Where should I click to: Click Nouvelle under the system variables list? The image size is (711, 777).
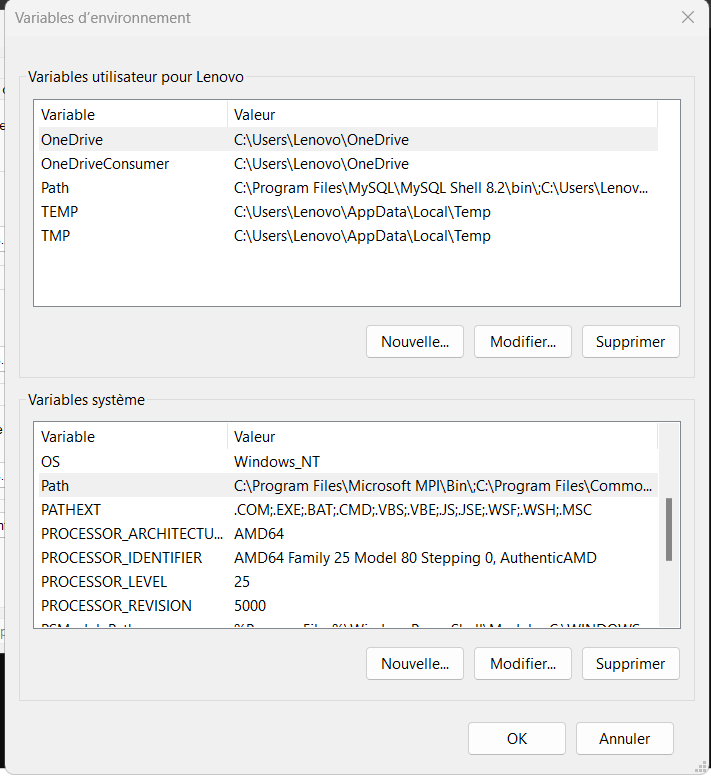coord(415,664)
